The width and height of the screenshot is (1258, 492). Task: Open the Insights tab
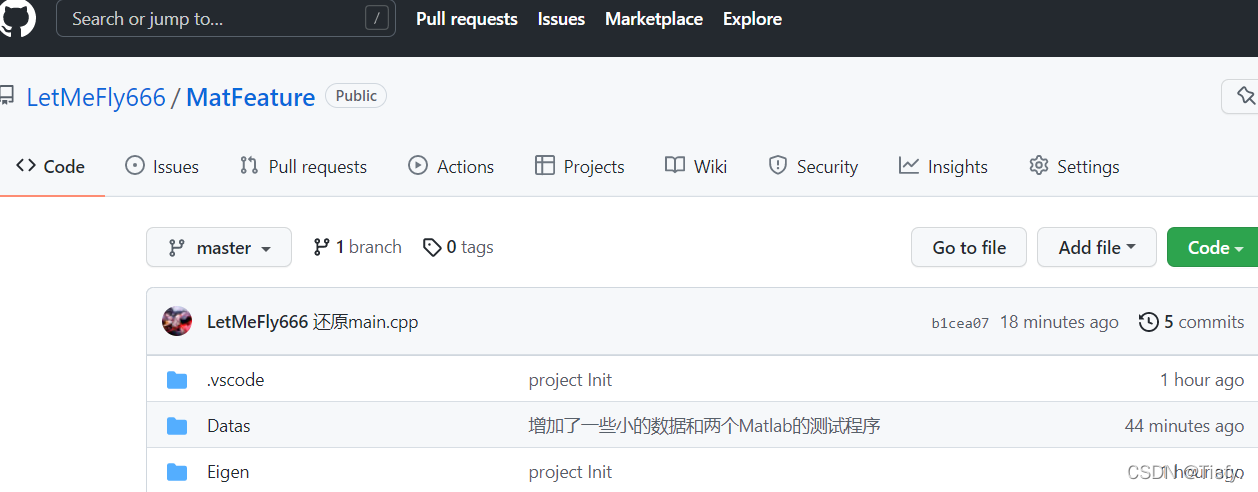(943, 167)
